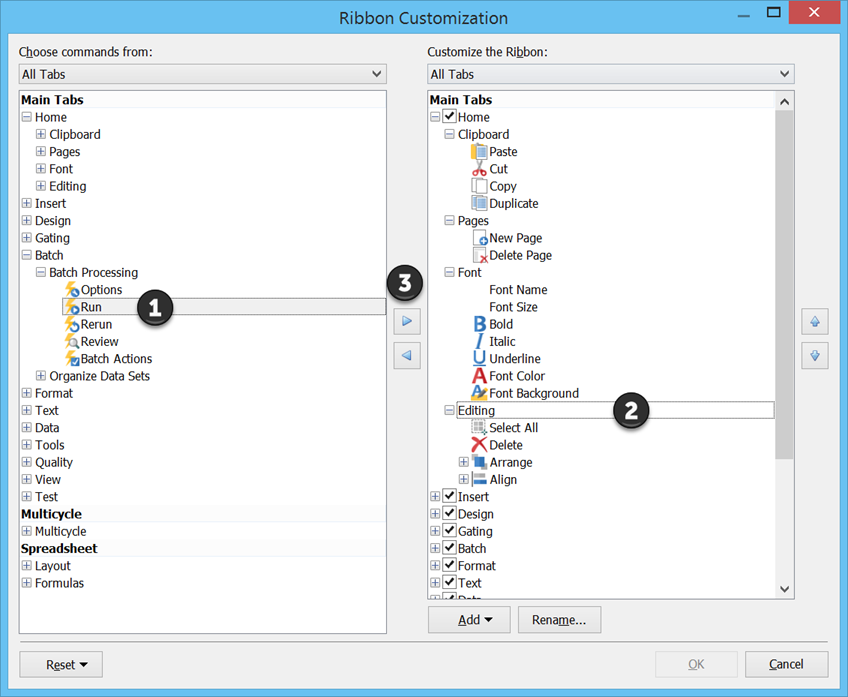This screenshot has width=848, height=697.
Task: Expand the Arrange group in right tree
Action: coord(463,462)
